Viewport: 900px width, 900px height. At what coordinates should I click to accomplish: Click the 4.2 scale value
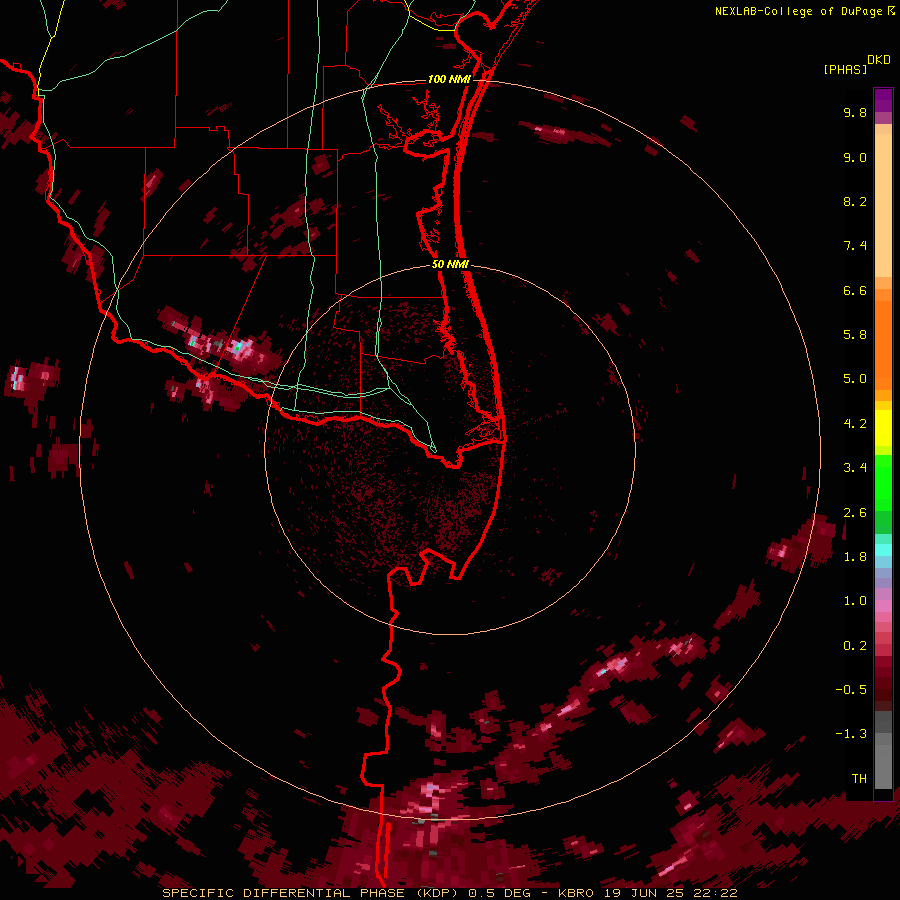[855, 424]
